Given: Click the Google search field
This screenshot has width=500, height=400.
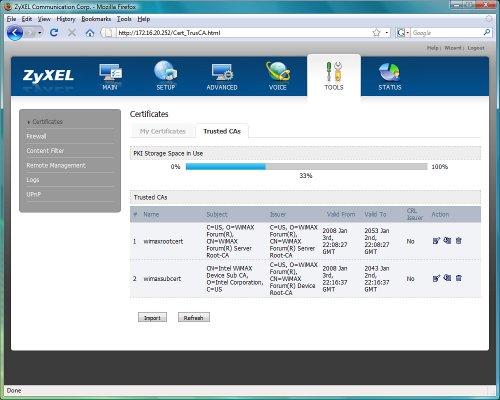Looking at the screenshot, I should pyautogui.click(x=446, y=33).
